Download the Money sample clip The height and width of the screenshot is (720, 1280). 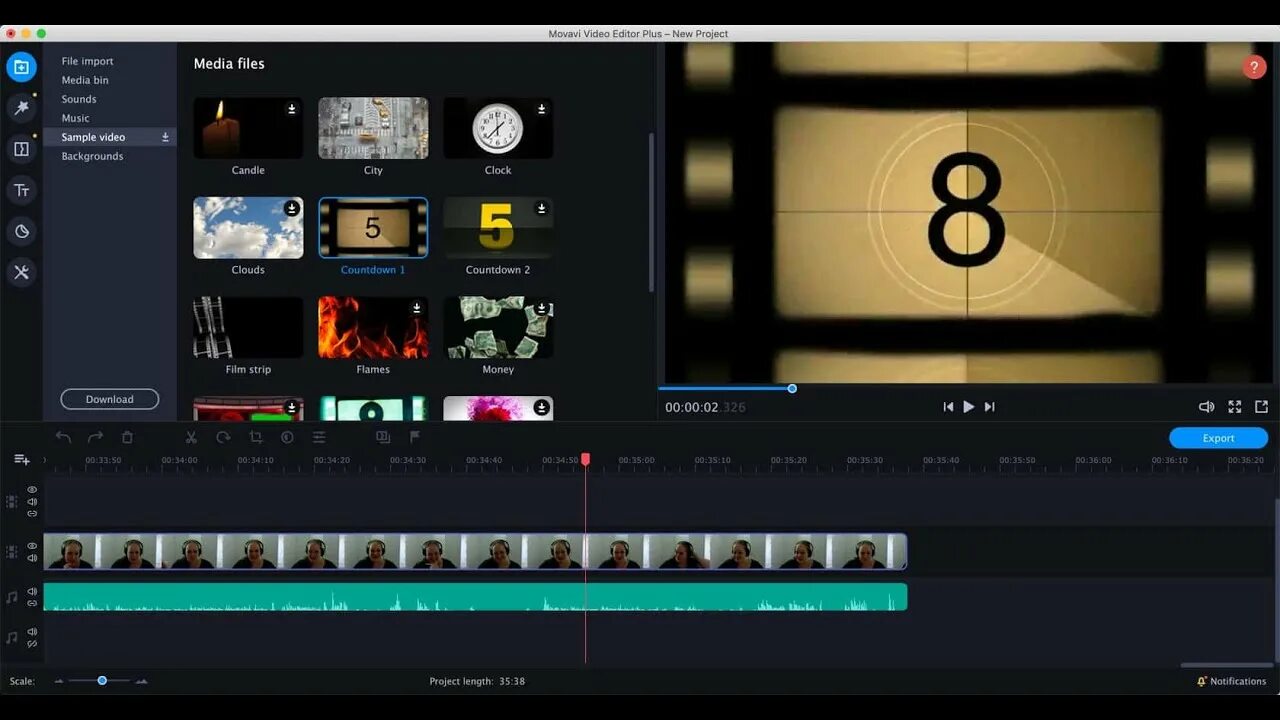541,308
